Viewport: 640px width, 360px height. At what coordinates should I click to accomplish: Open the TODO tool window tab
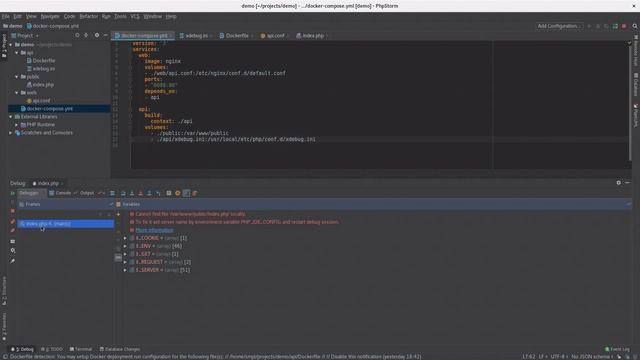pos(52,349)
